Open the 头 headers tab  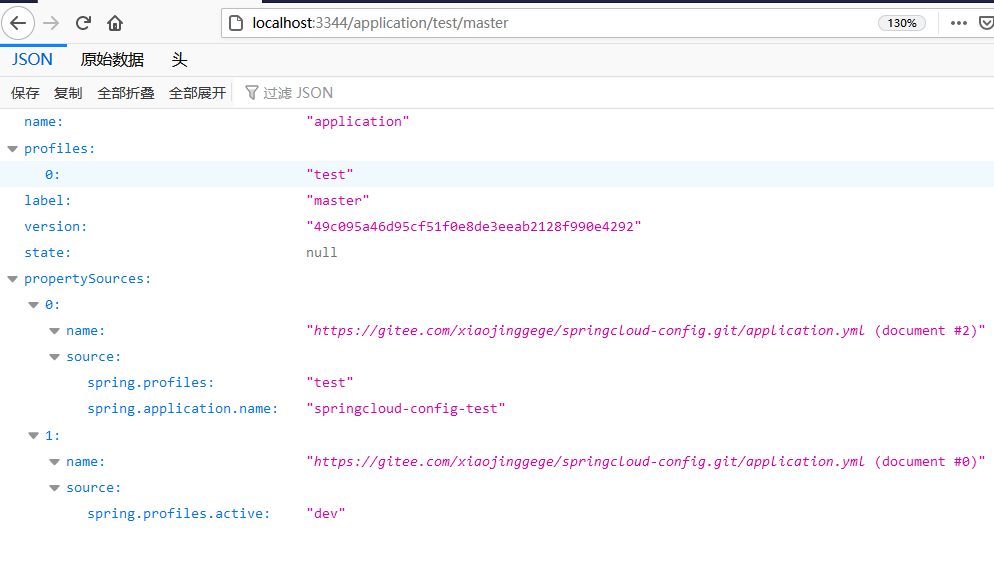pyautogui.click(x=179, y=60)
